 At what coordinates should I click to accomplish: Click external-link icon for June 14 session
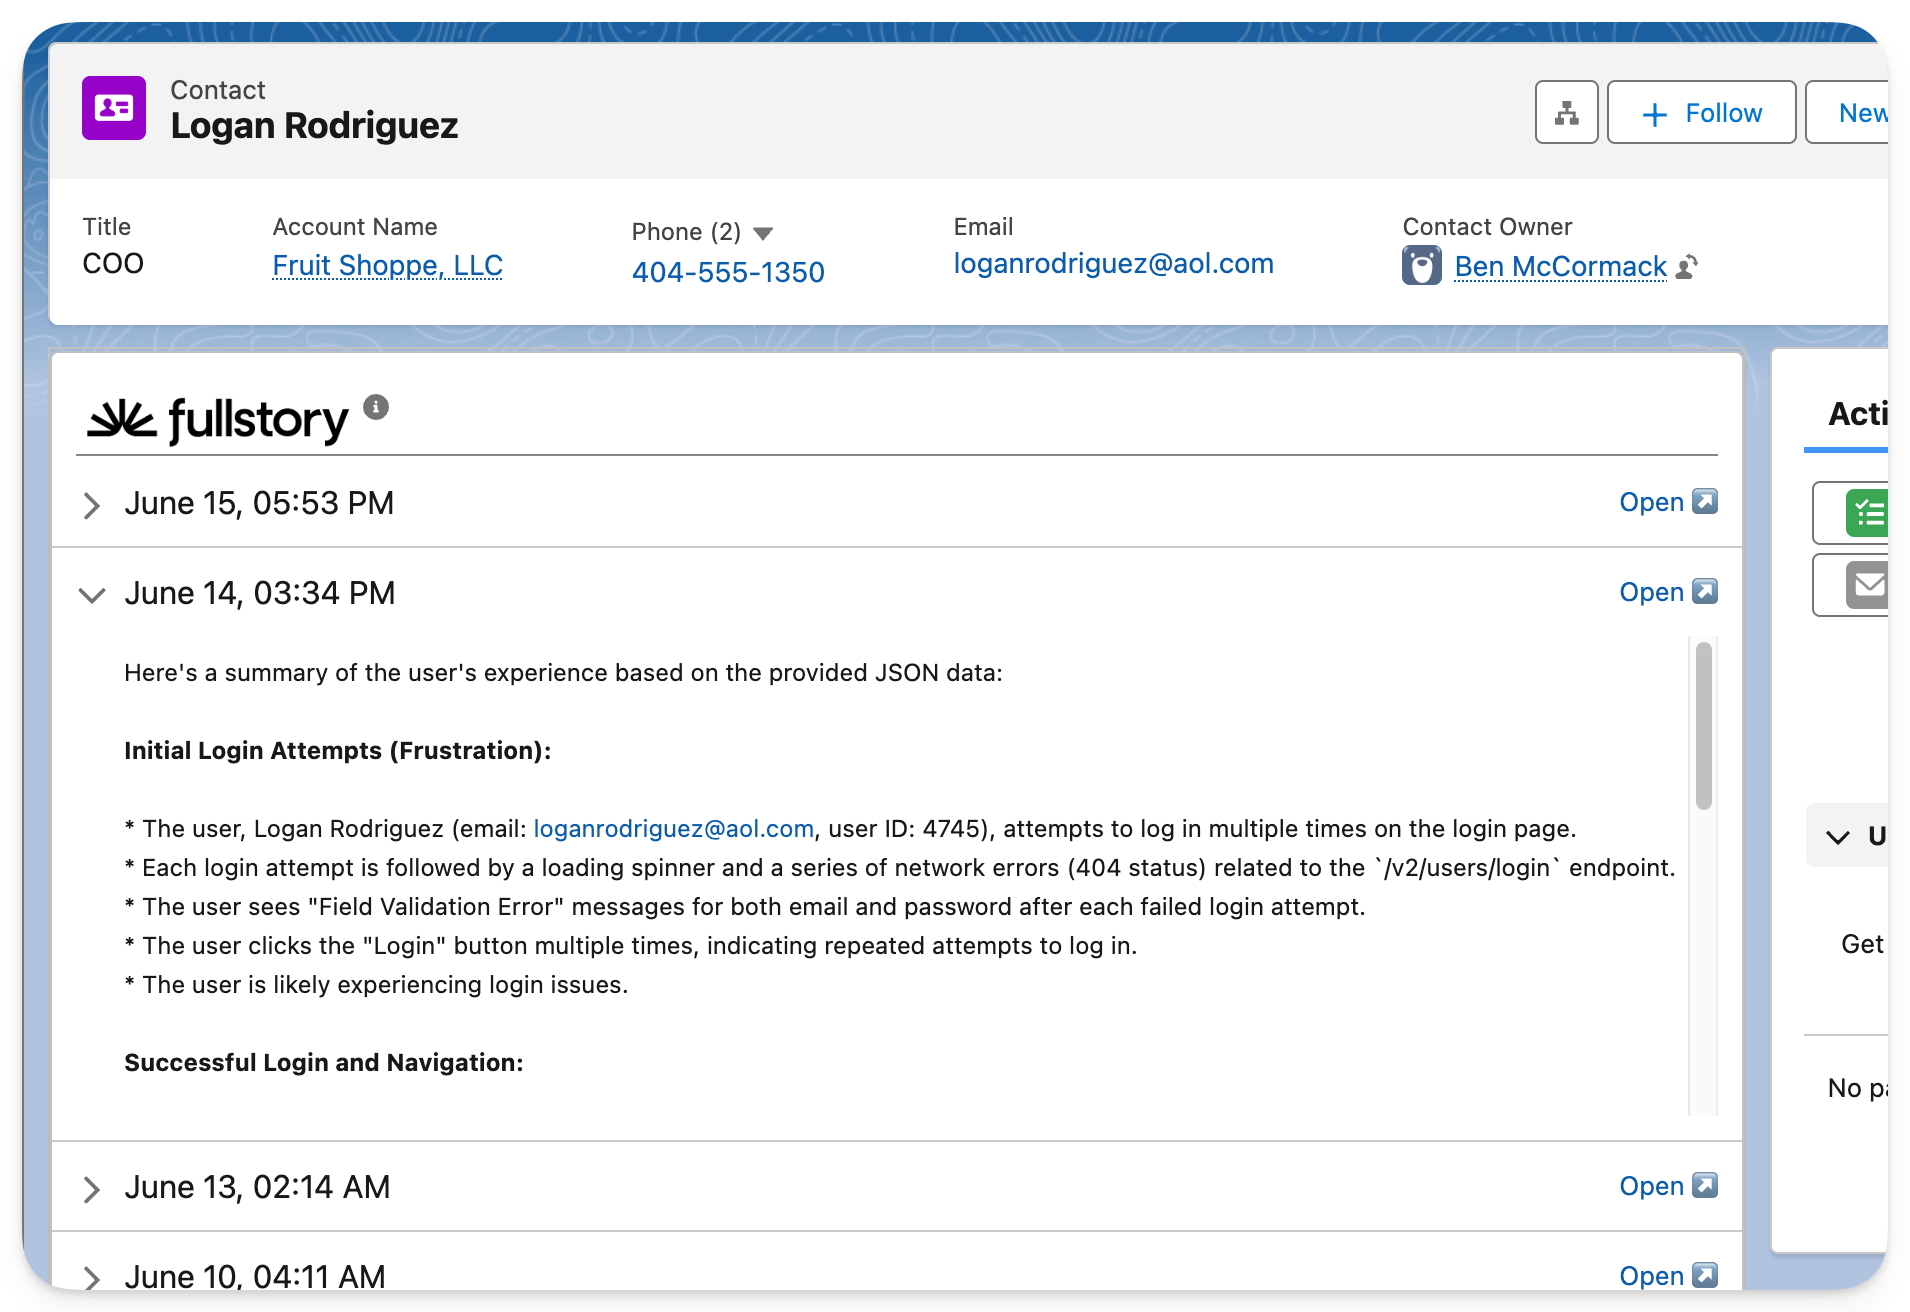[x=1705, y=591]
